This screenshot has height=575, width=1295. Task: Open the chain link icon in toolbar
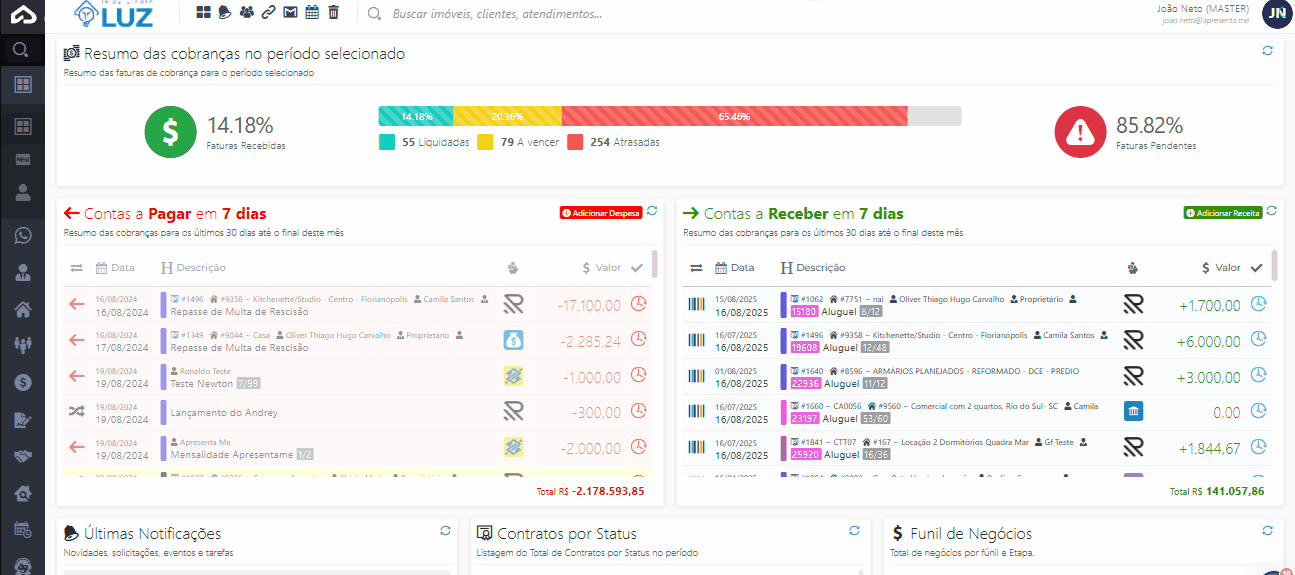point(268,13)
